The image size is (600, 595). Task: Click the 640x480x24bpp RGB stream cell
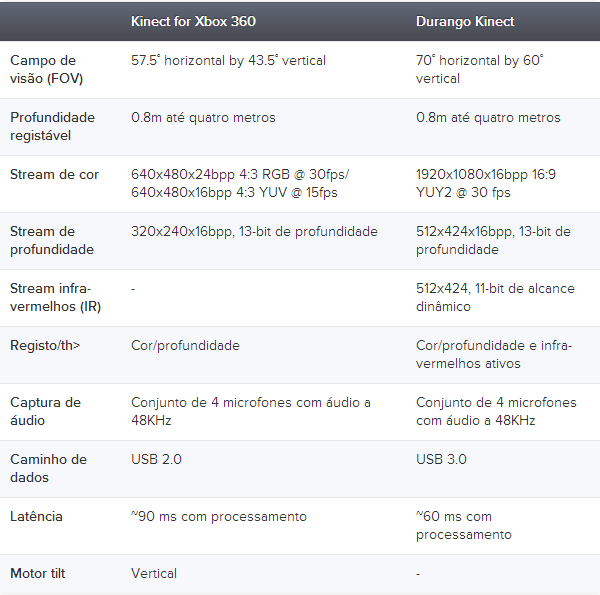point(240,183)
